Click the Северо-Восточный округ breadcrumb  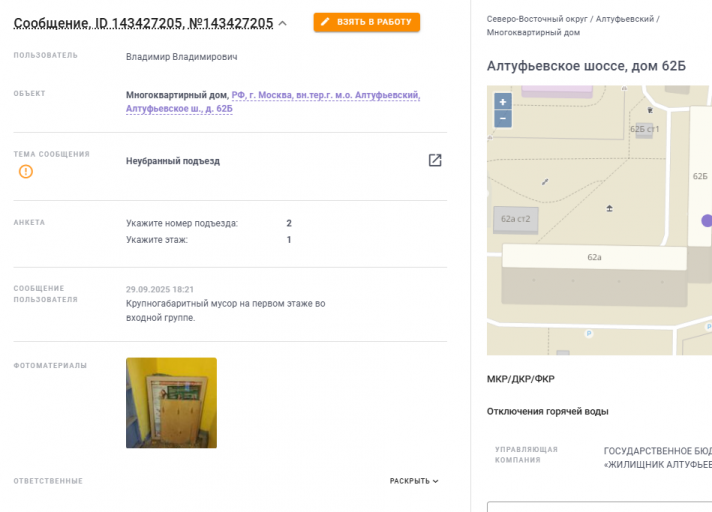click(537, 19)
